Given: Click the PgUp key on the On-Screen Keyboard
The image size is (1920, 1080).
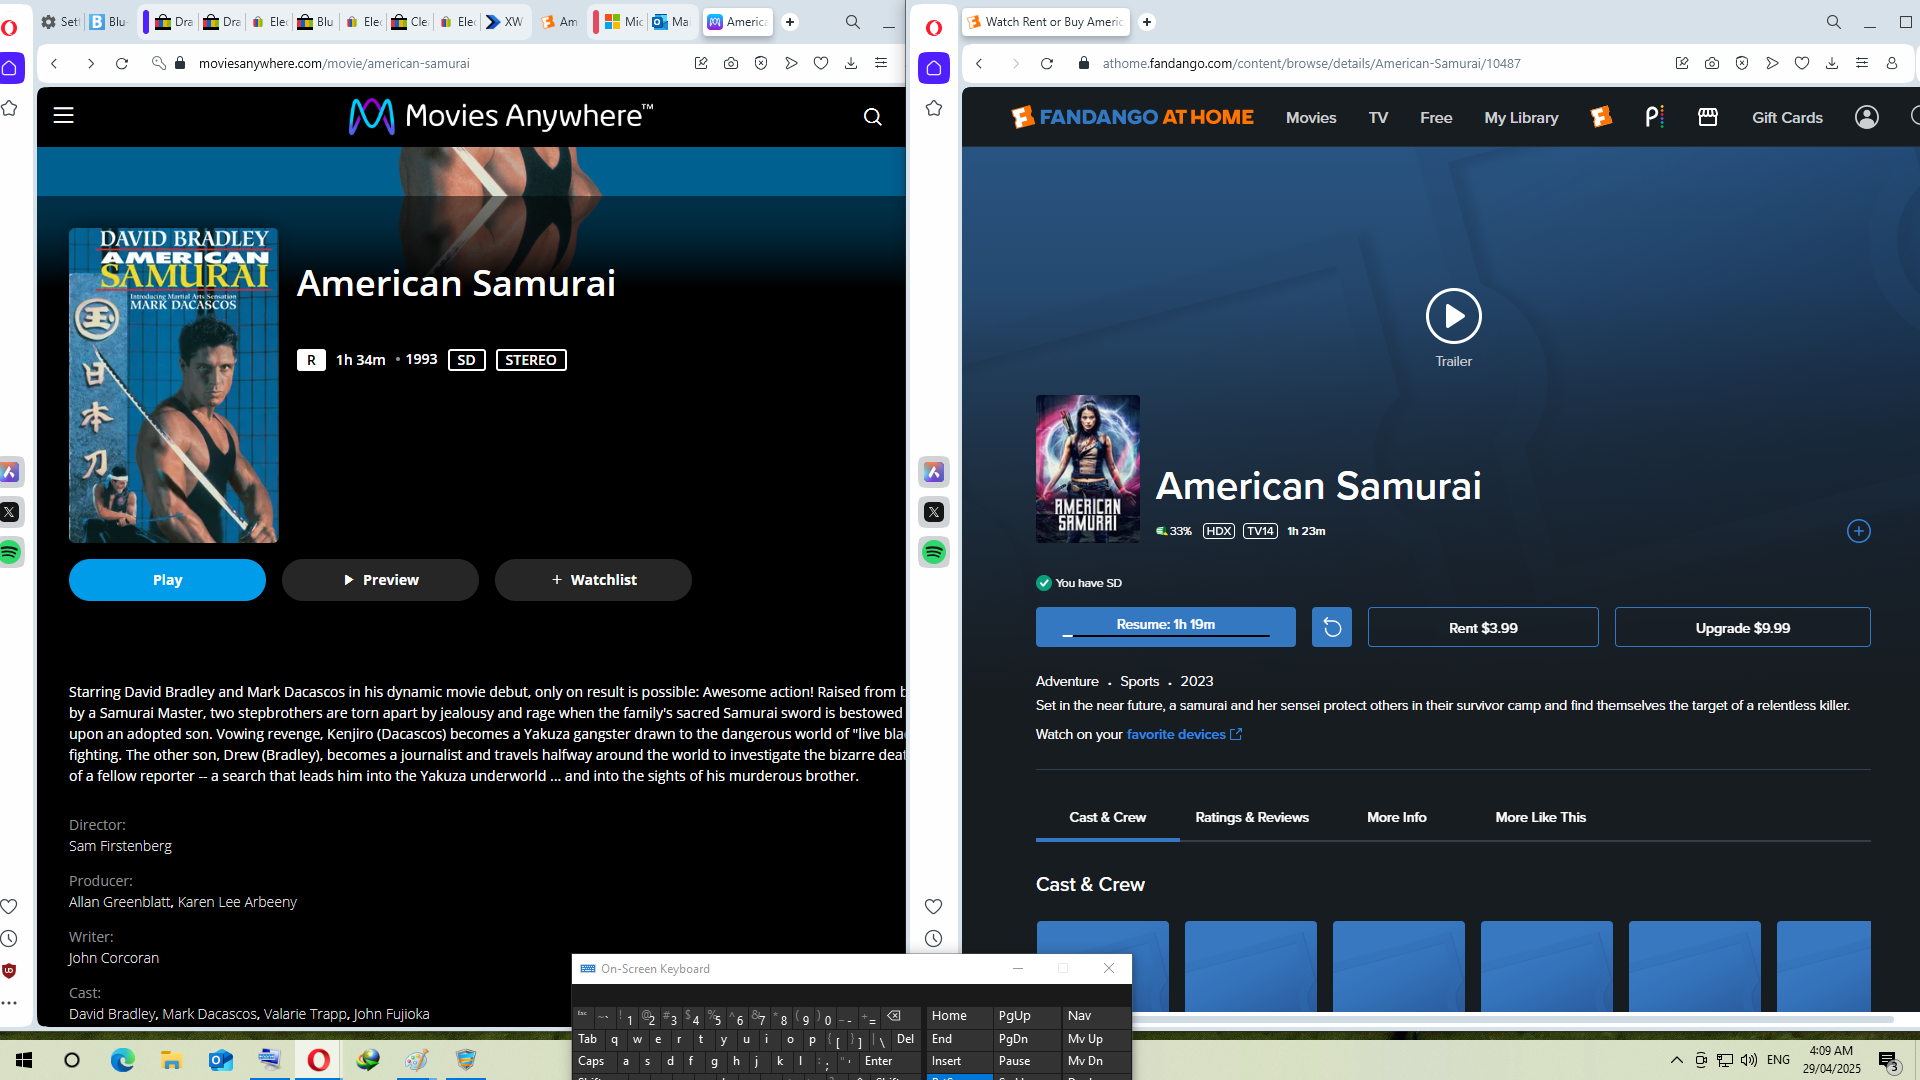Looking at the screenshot, I should 1026,1016.
